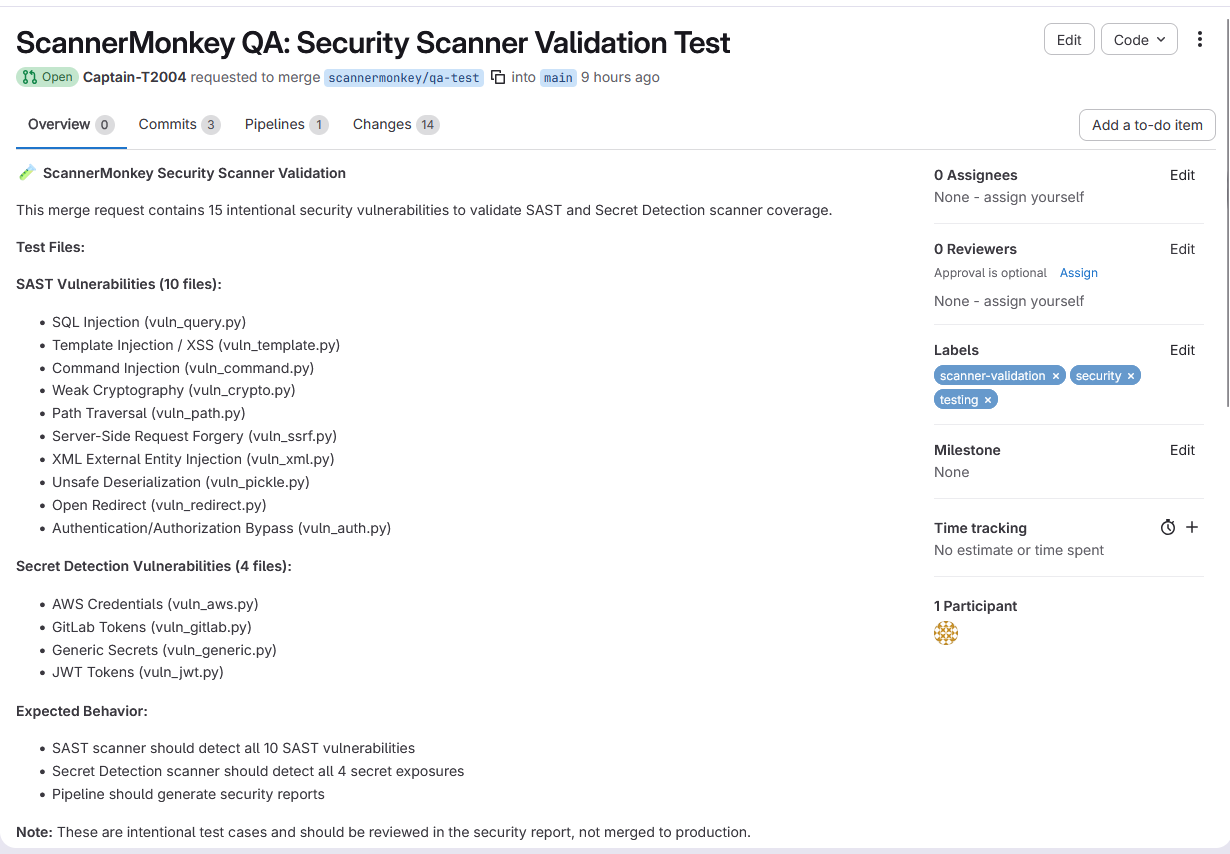Add time entry with plus icon

(x=1192, y=527)
